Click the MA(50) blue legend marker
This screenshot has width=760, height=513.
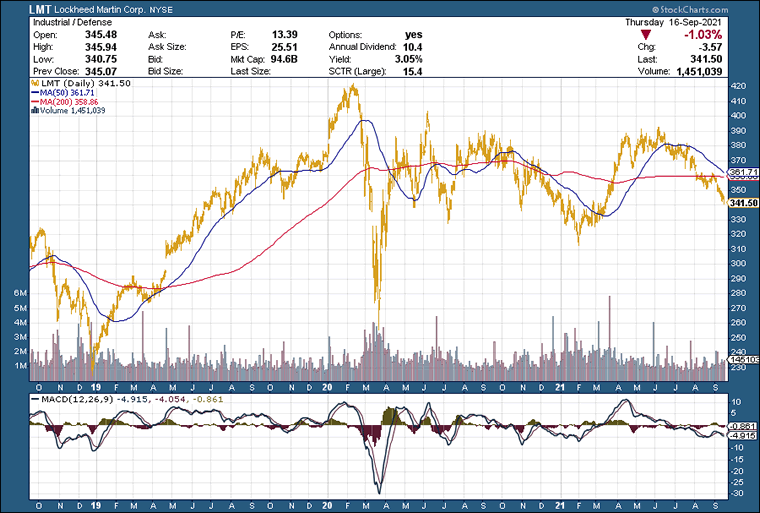click(36, 93)
